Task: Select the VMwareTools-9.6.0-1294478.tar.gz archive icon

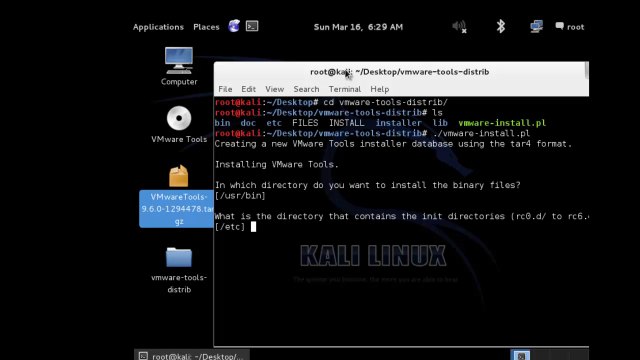Action: (179, 195)
